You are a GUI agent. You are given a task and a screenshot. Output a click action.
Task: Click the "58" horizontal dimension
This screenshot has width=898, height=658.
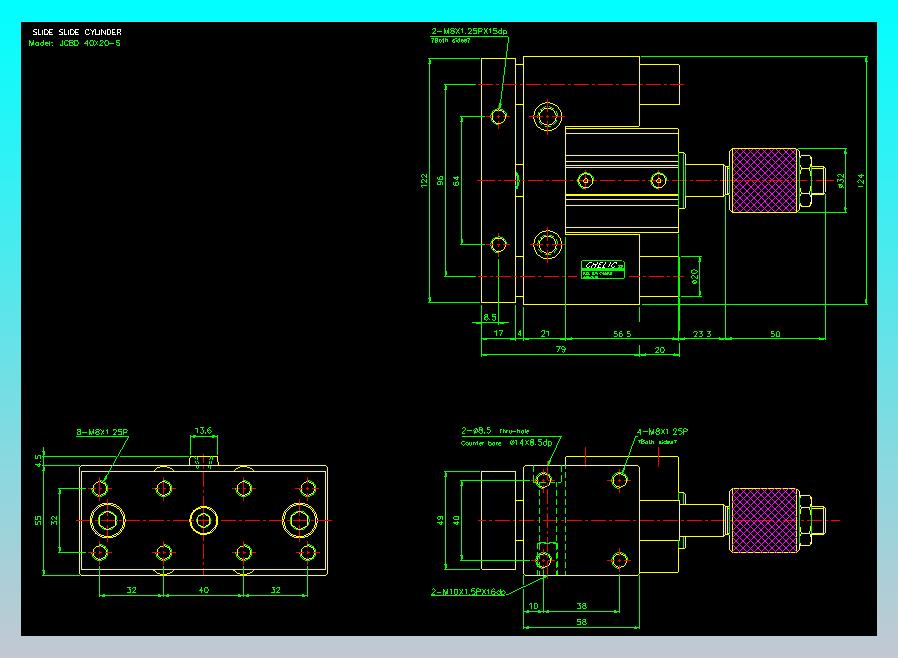click(581, 621)
